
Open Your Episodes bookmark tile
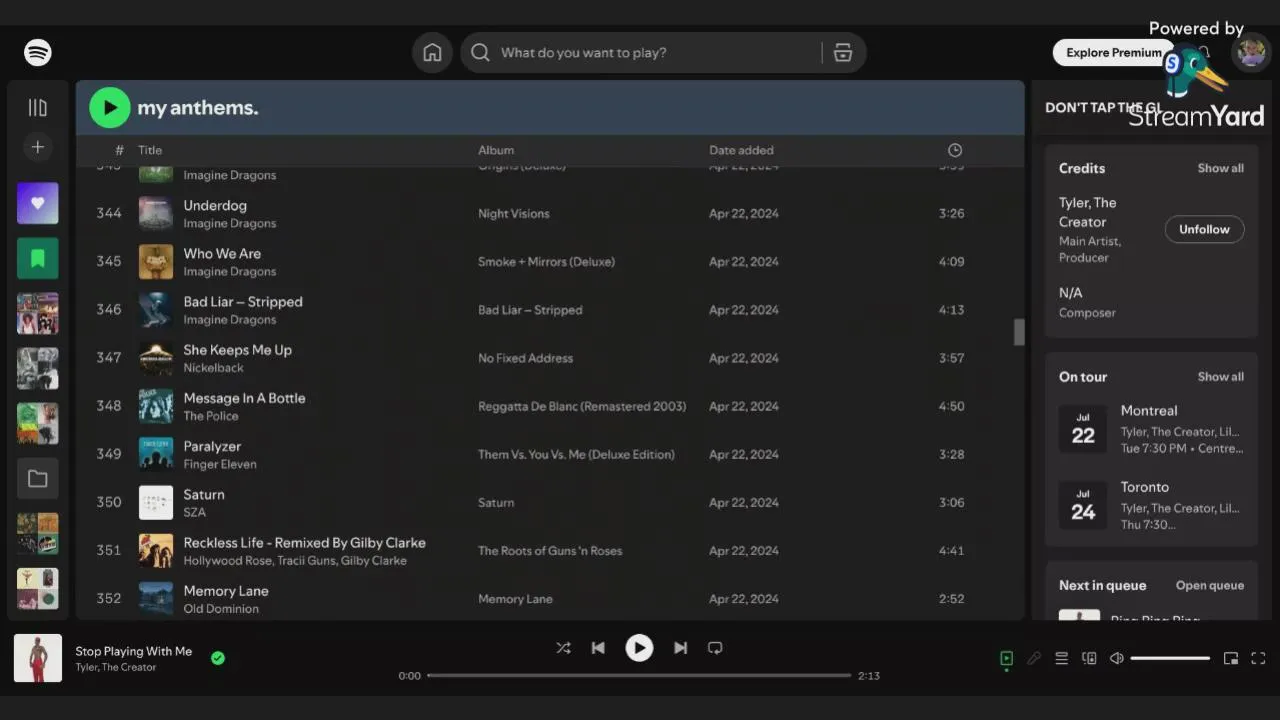tap(38, 258)
